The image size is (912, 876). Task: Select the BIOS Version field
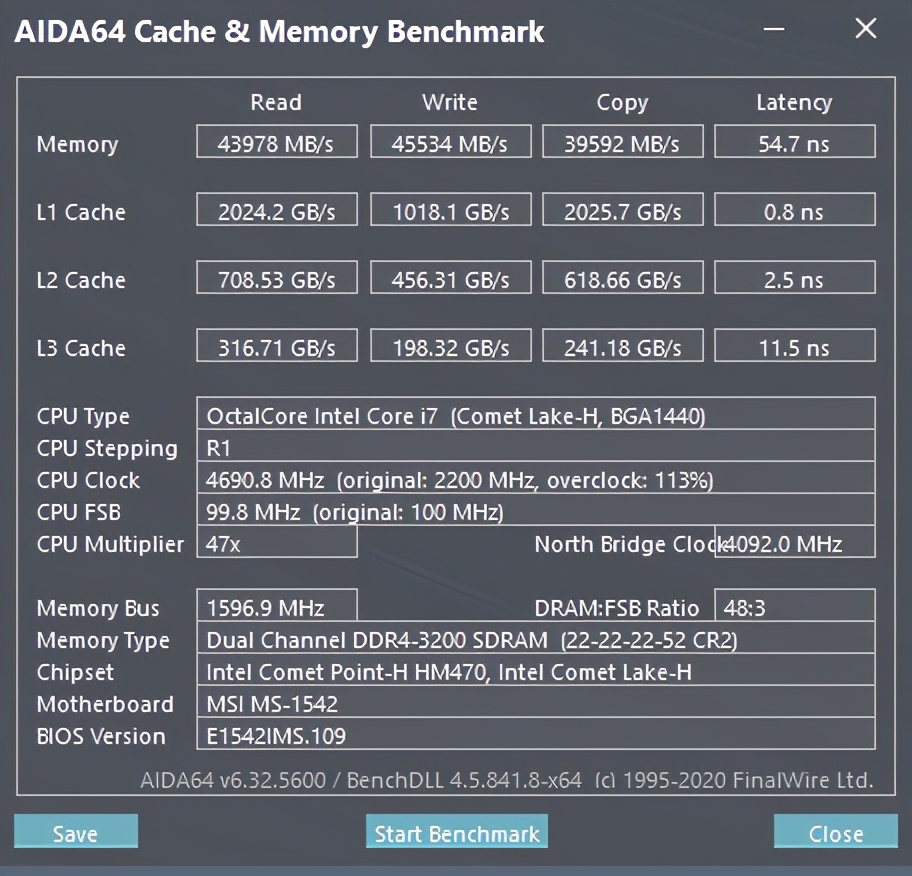tap(535, 735)
